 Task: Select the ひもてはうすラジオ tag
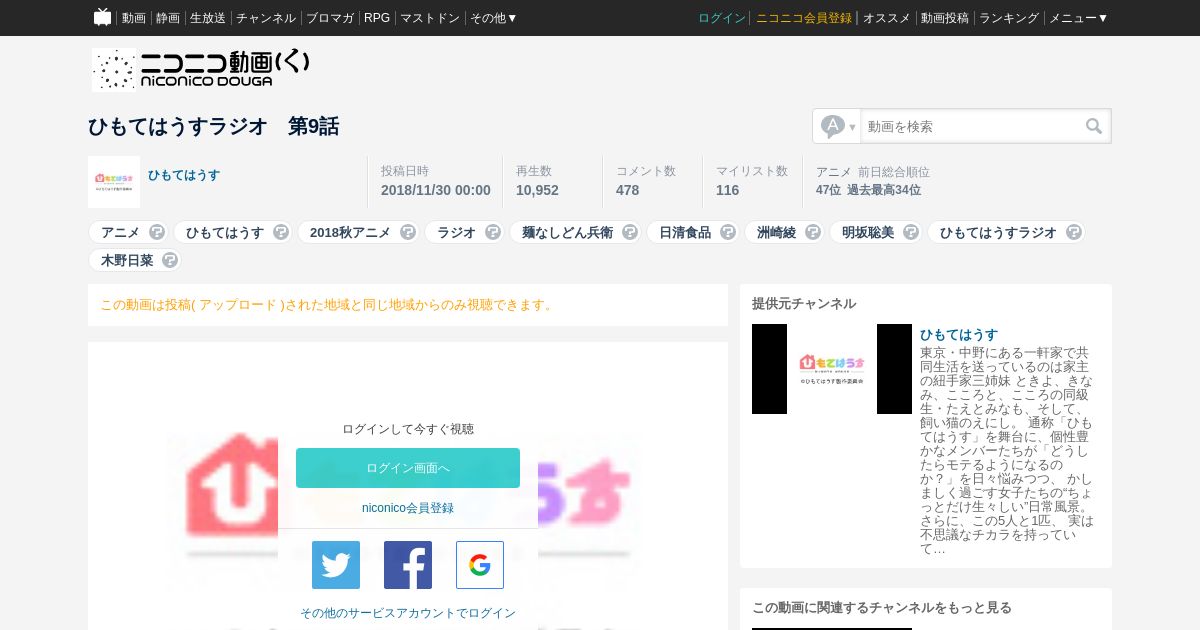tap(998, 232)
